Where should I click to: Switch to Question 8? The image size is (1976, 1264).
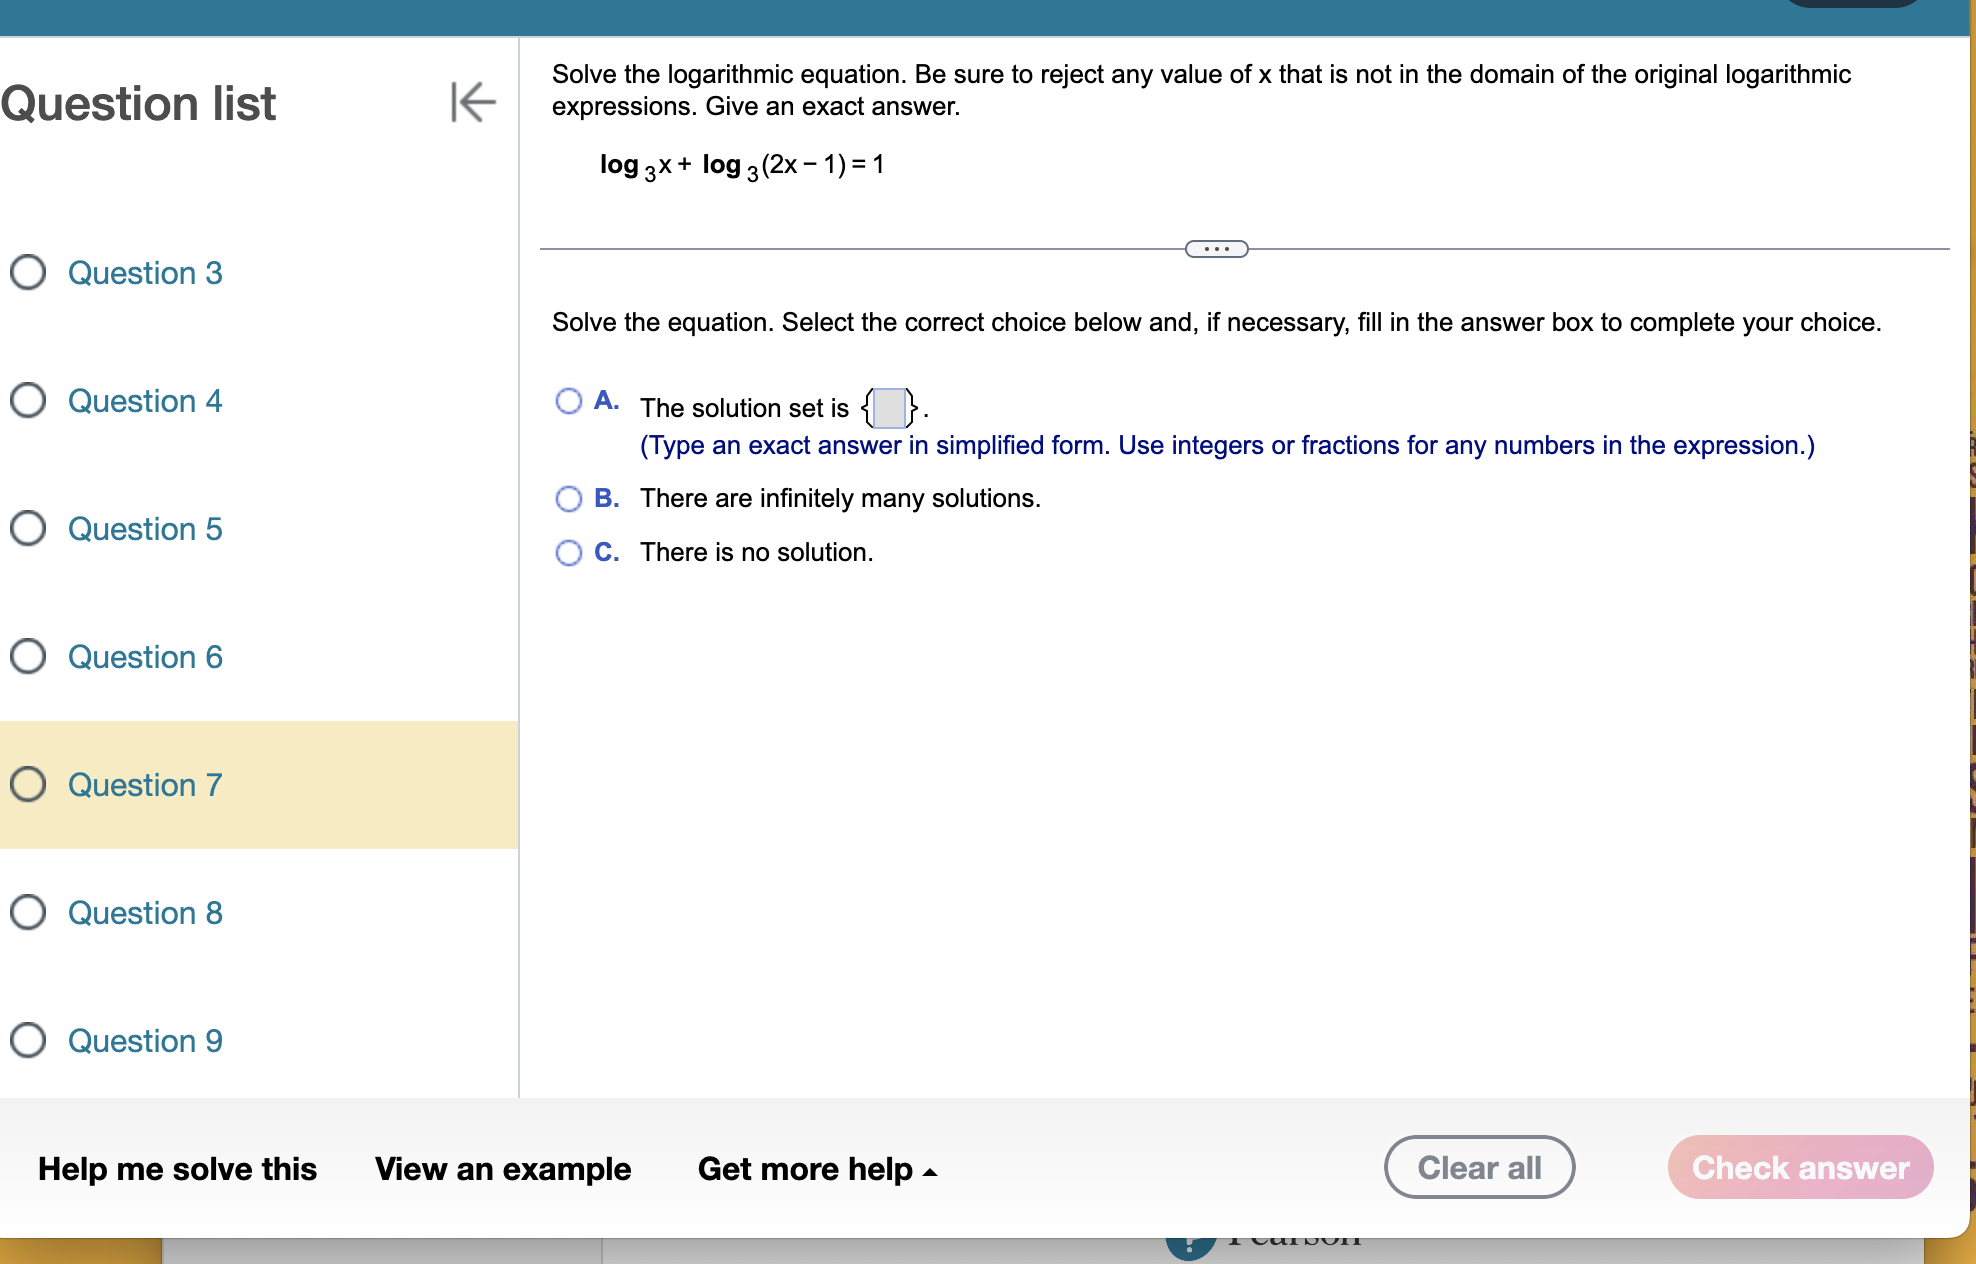click(145, 912)
